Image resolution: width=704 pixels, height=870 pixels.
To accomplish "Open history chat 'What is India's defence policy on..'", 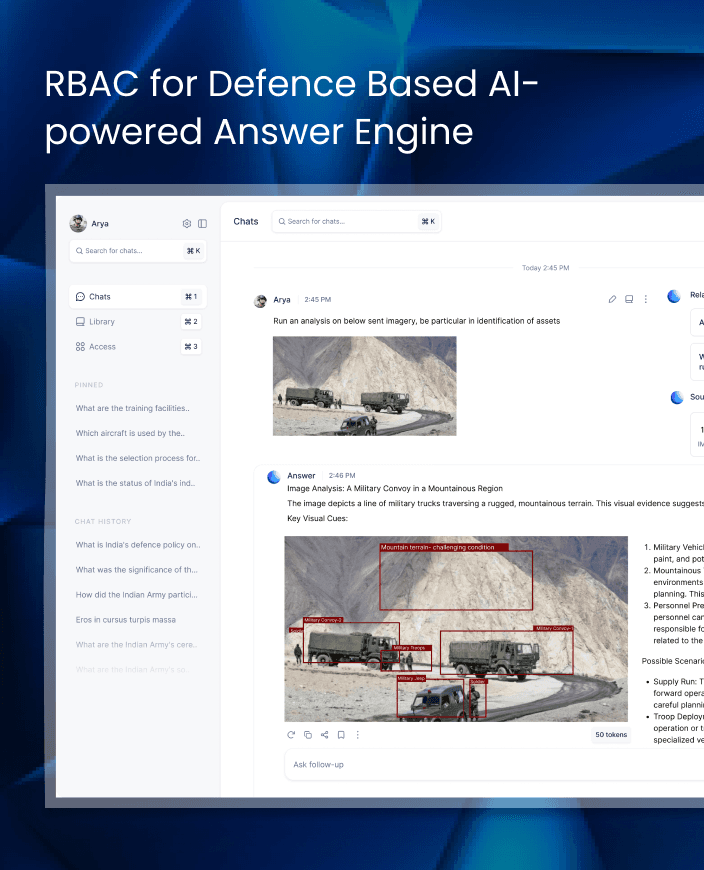I will [x=138, y=545].
